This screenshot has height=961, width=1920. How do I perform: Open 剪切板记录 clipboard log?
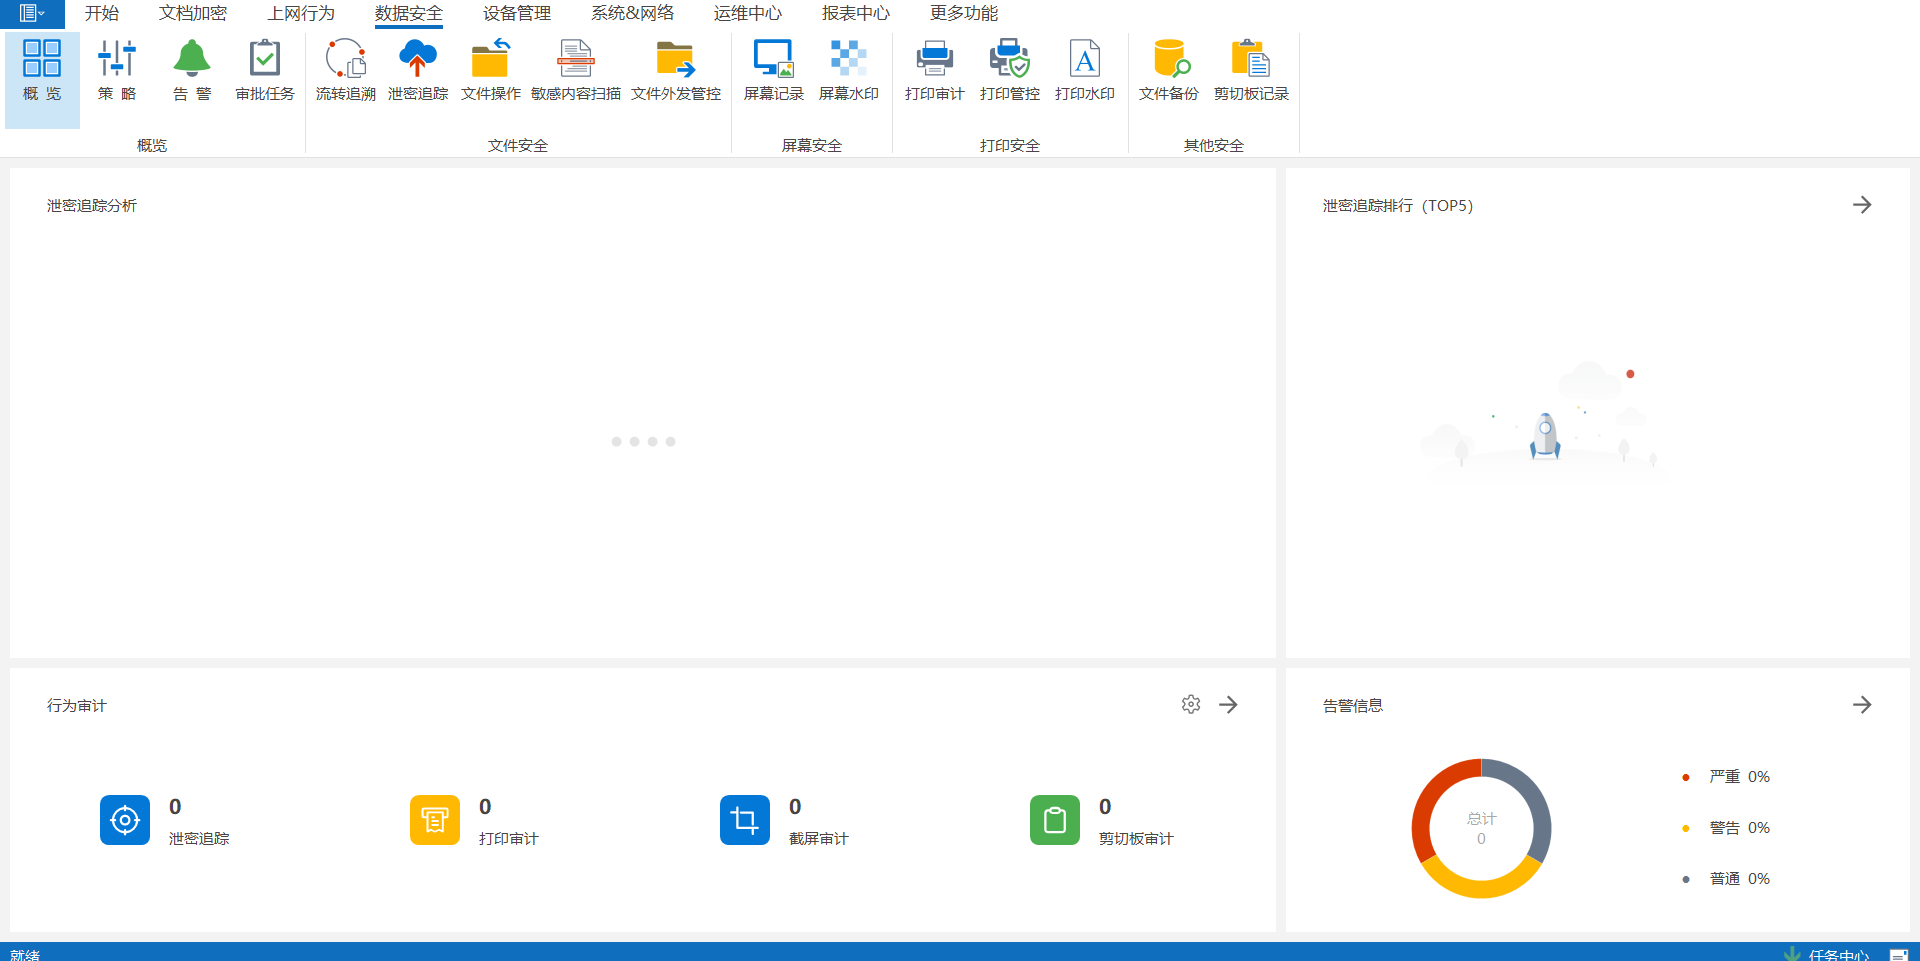[1251, 72]
